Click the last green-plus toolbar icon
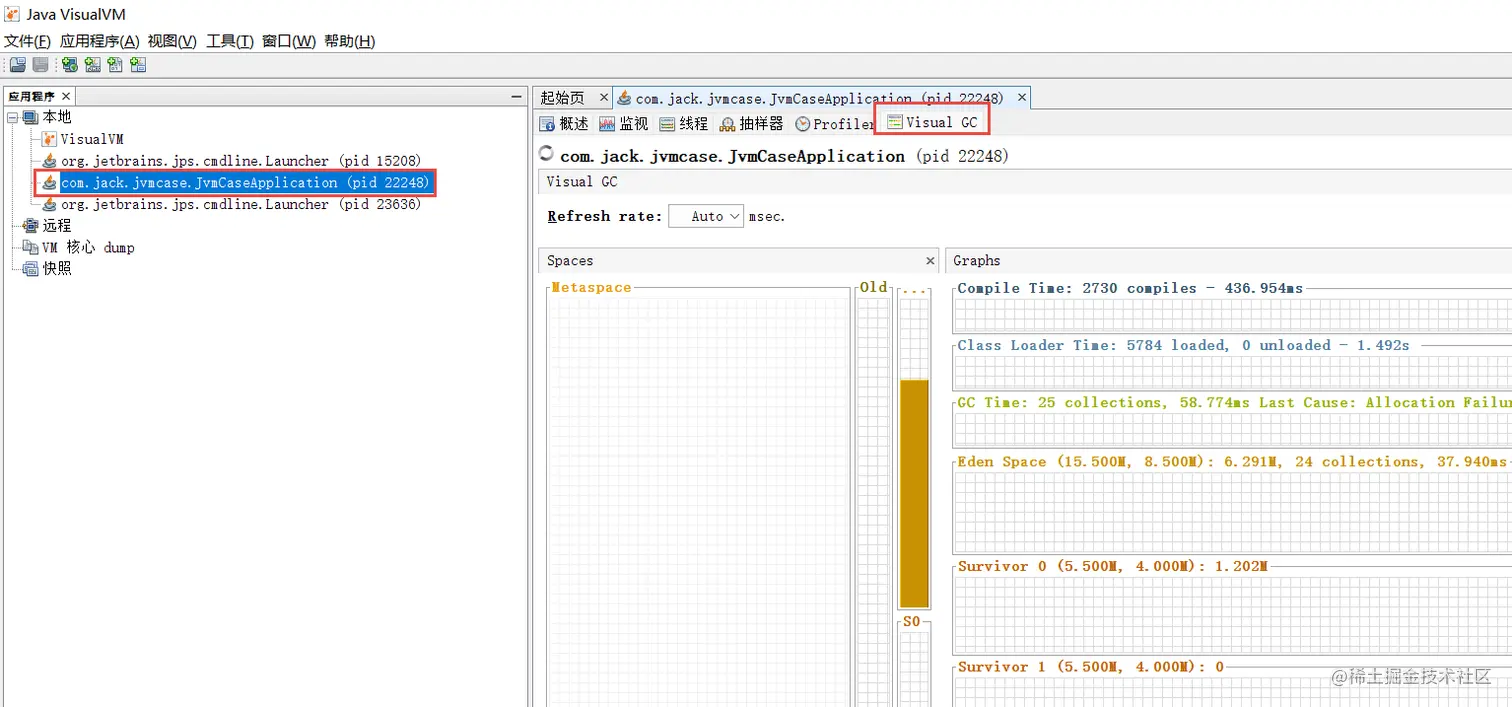 [x=138, y=65]
